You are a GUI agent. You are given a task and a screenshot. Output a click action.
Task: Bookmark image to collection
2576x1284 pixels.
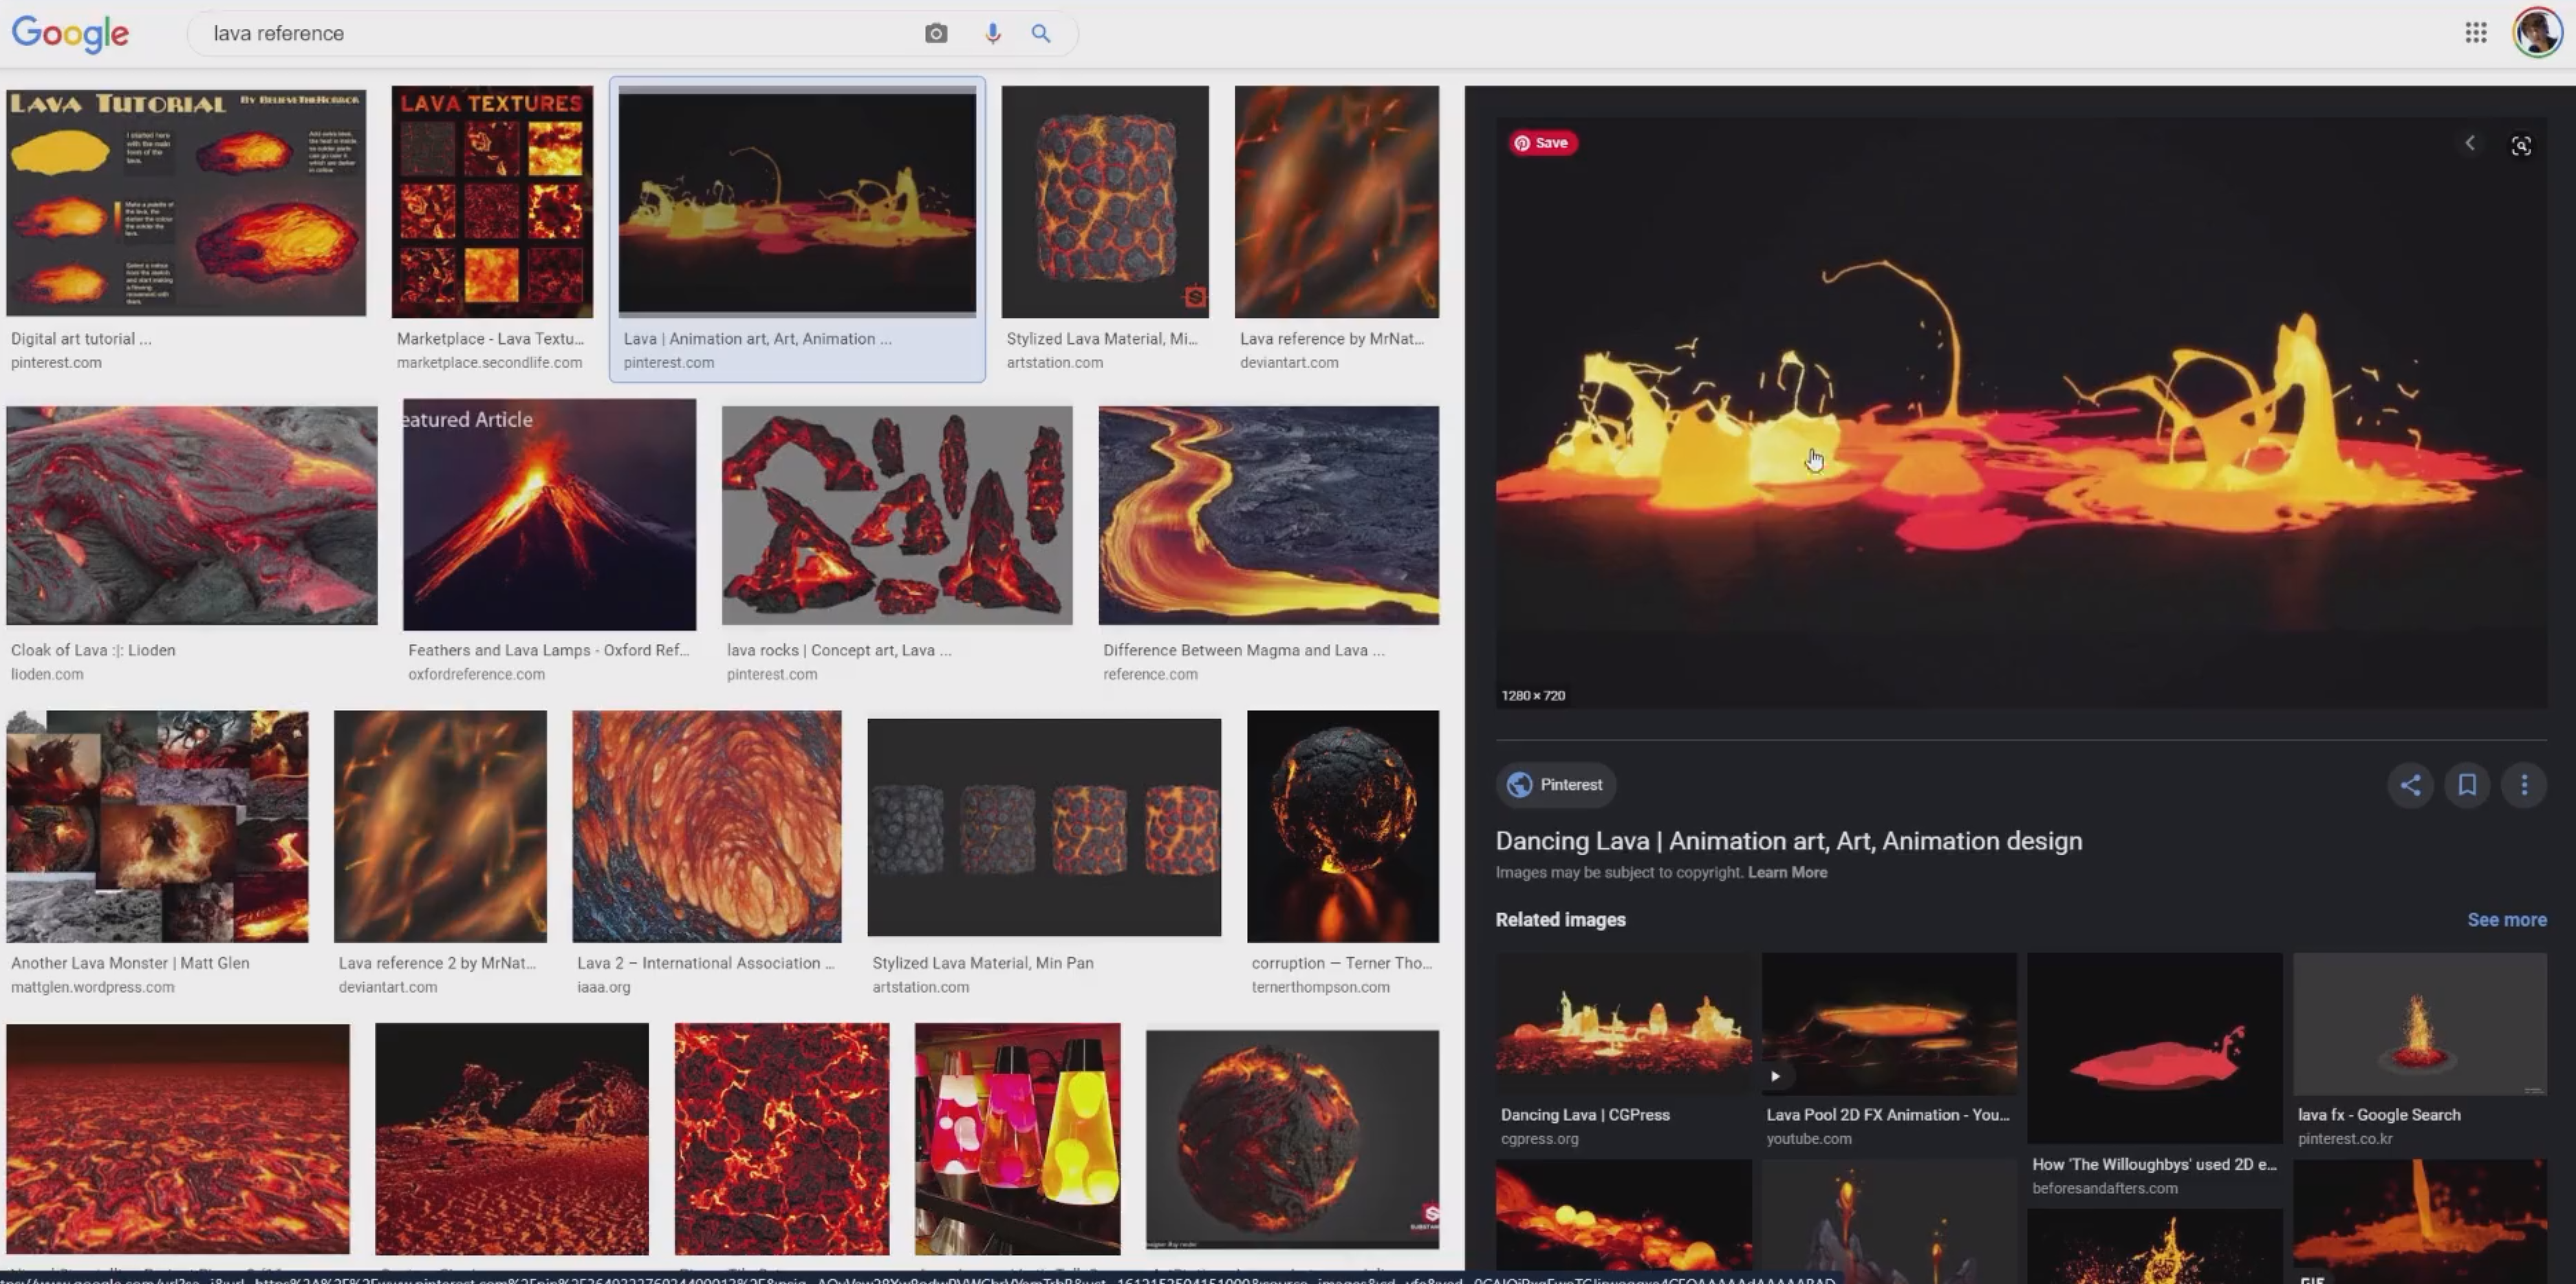tap(2467, 785)
